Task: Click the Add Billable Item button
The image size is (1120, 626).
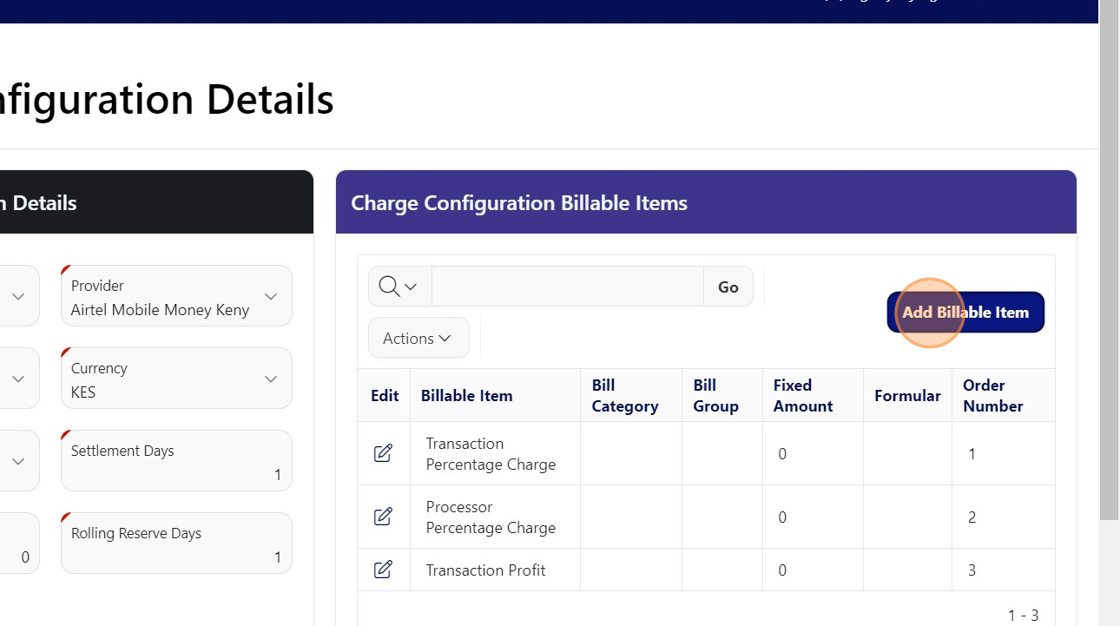Action: click(965, 312)
